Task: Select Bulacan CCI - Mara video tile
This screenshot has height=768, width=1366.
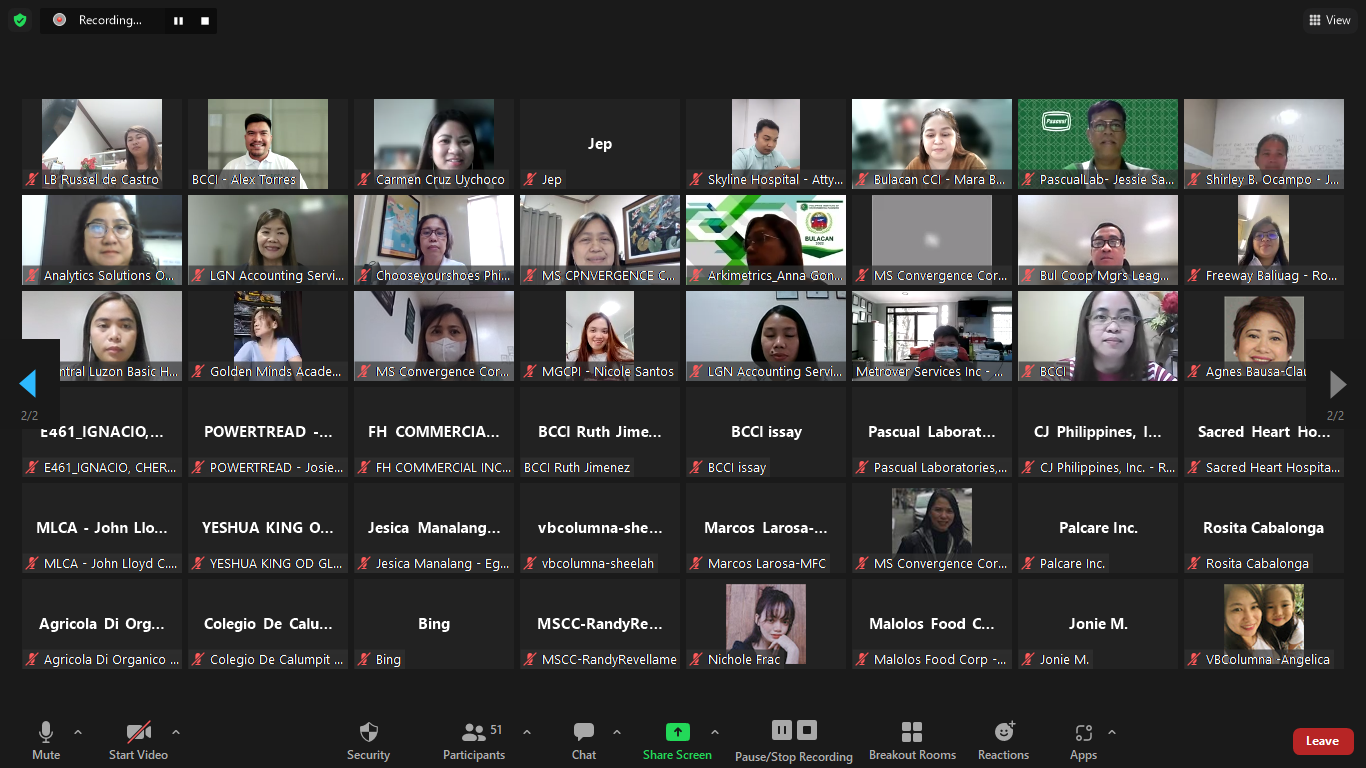Action: [x=932, y=144]
